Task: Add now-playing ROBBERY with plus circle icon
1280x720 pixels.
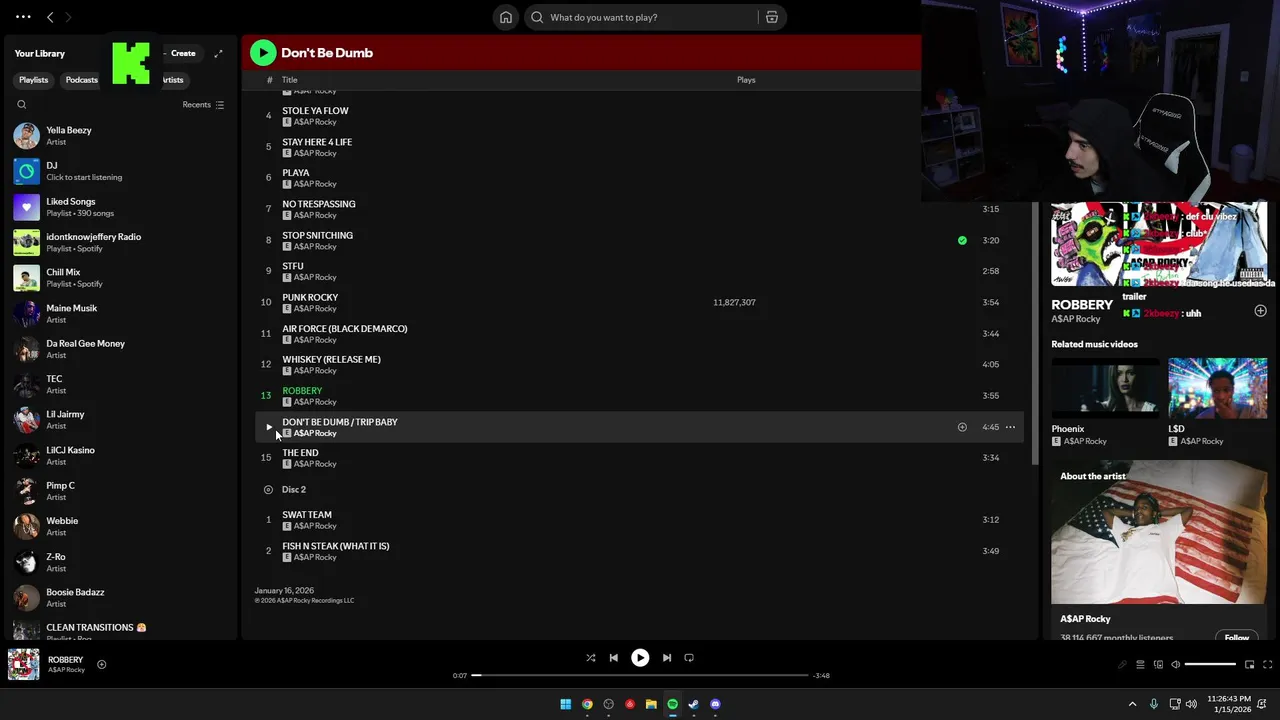Action: click(101, 664)
